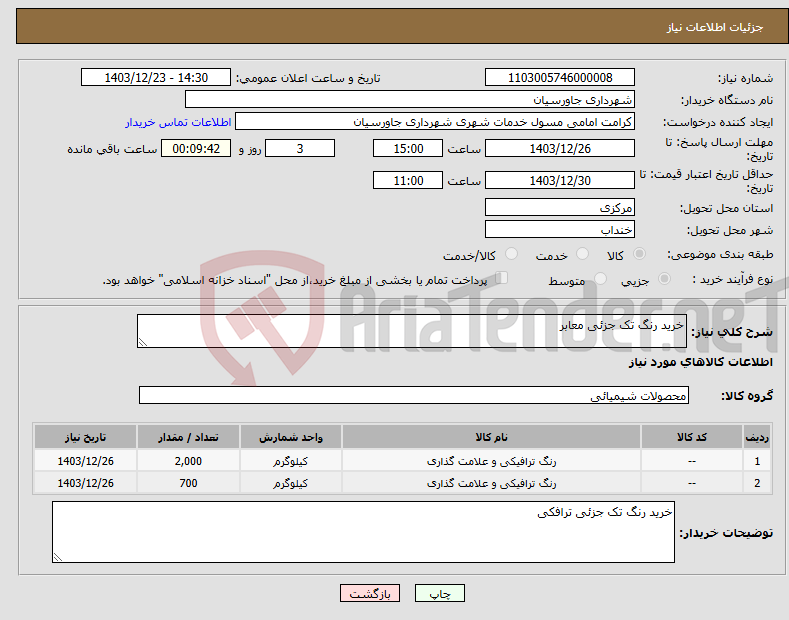Choose the جزیی purchase type radio
The height and width of the screenshot is (620, 789).
pyautogui.click(x=664, y=278)
